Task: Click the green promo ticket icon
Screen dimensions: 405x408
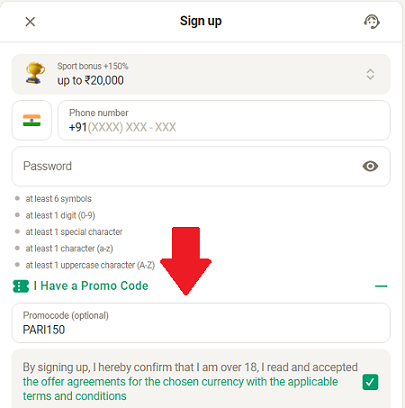Action: coord(21,286)
